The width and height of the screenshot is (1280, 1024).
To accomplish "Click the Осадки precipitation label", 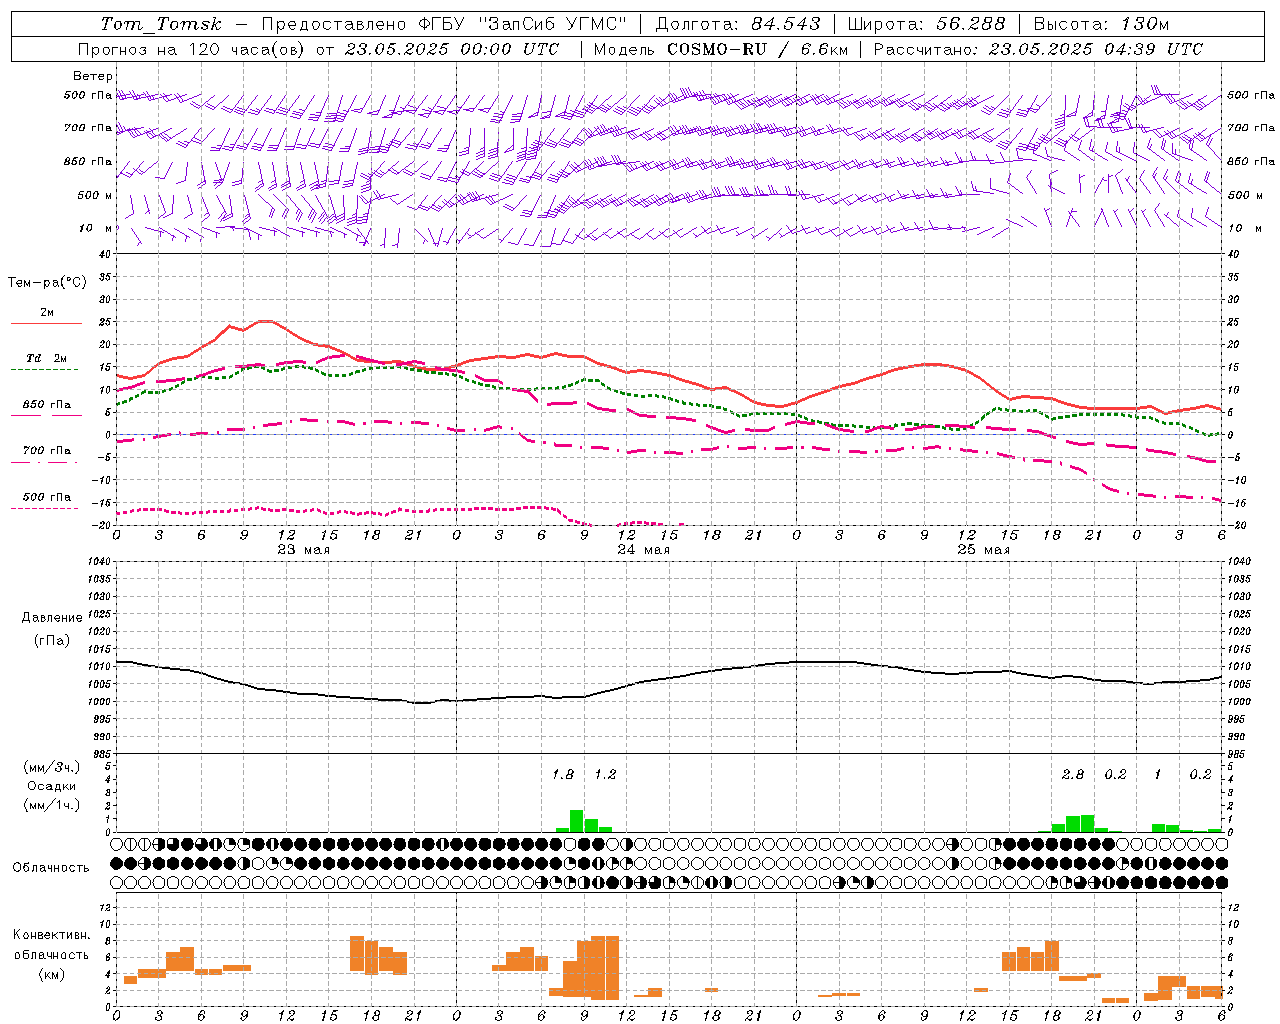I will 51,786.
